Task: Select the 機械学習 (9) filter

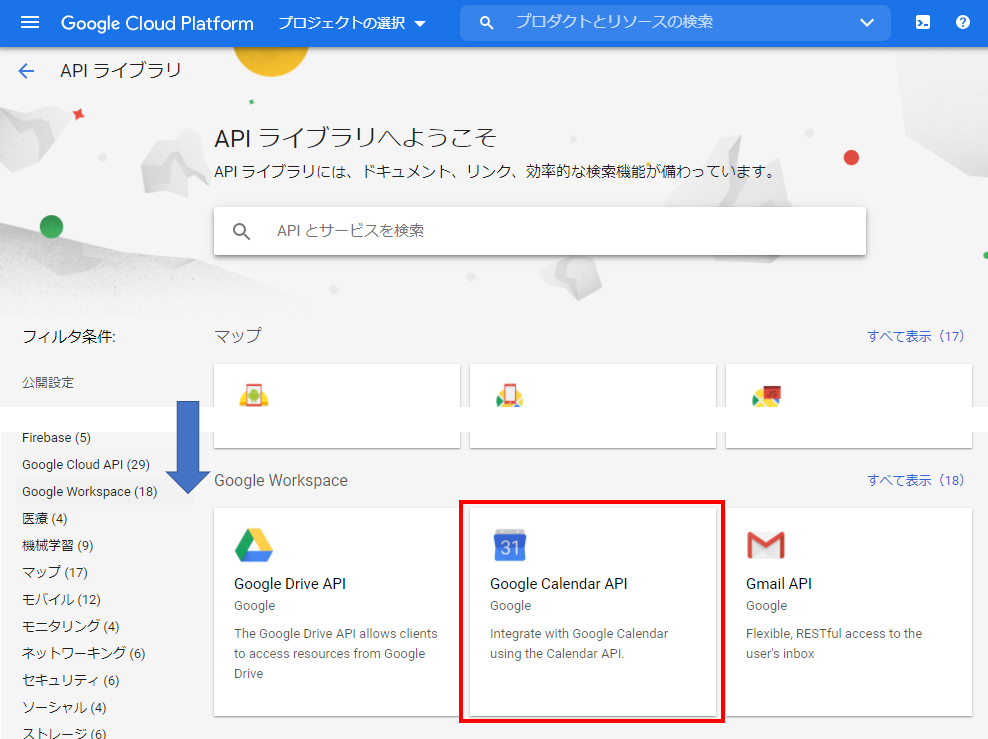Action: click(57, 545)
